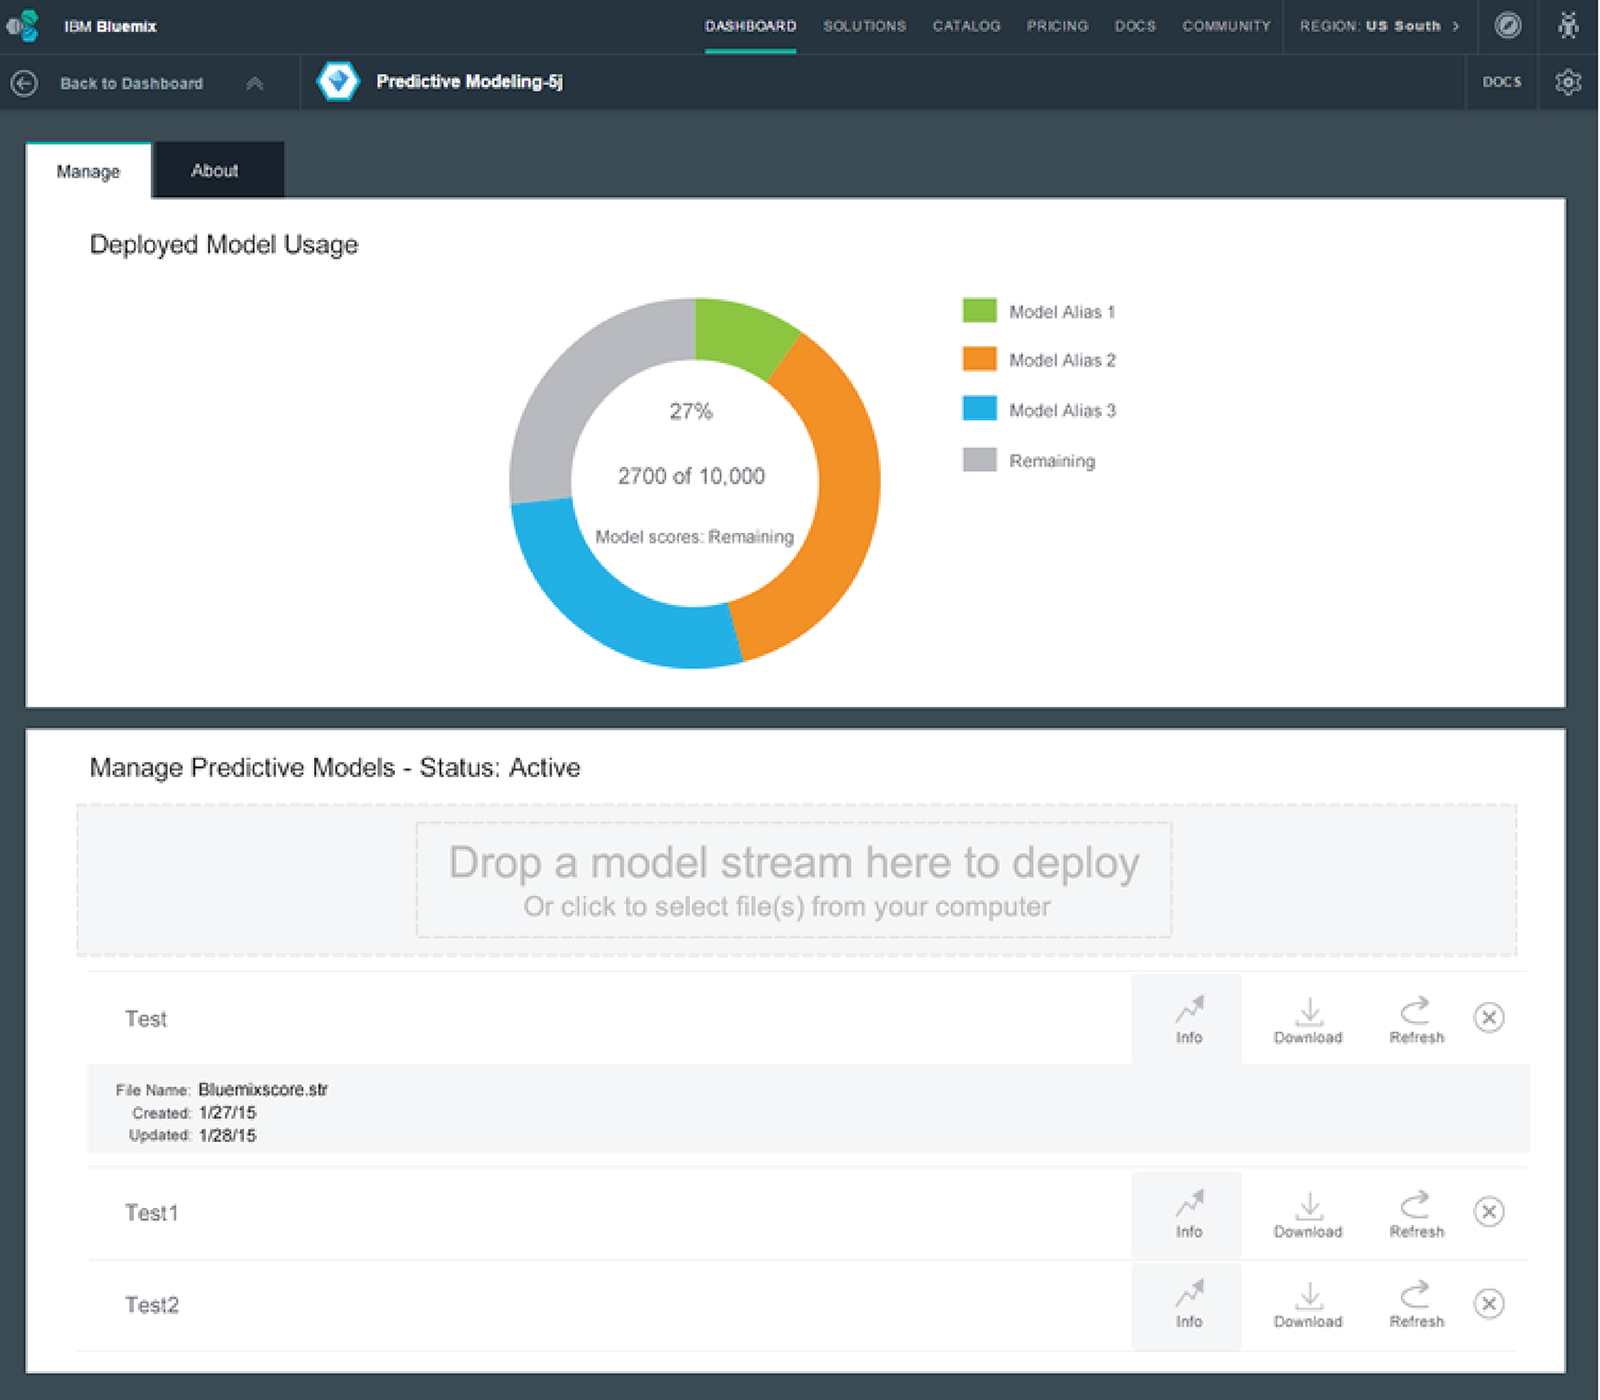Click the Model Alias 3 legend label
This screenshot has height=1400, width=1600.
point(1062,410)
